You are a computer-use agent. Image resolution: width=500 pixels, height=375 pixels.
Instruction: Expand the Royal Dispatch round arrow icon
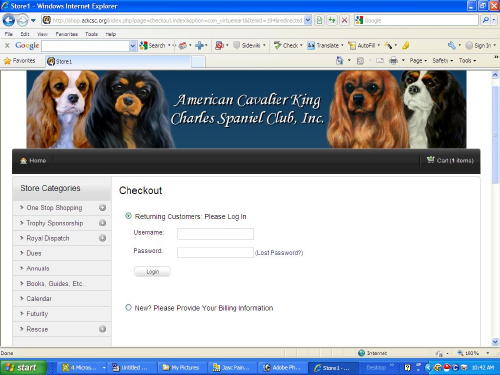103,238
